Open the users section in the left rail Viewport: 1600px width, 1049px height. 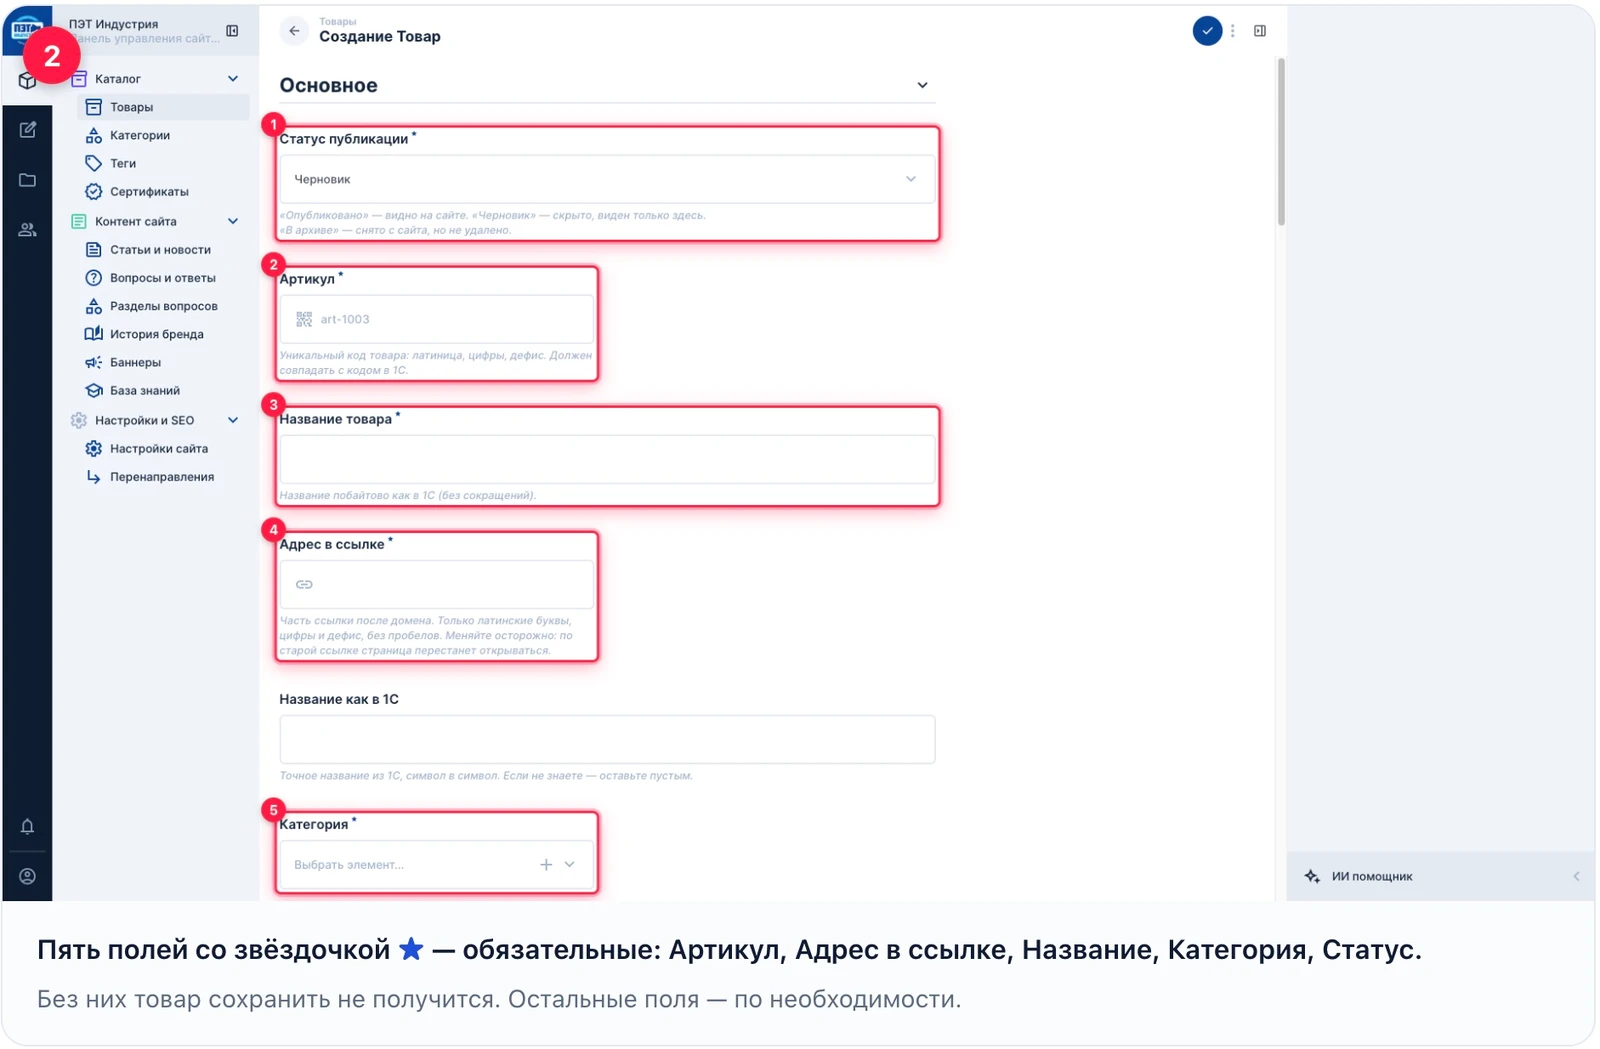28,230
